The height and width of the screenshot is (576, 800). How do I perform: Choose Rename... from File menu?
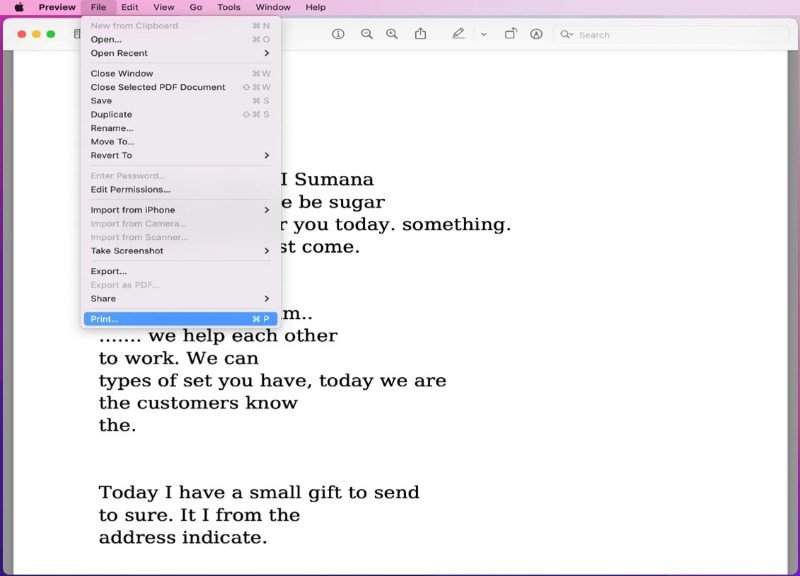click(x=180, y=128)
